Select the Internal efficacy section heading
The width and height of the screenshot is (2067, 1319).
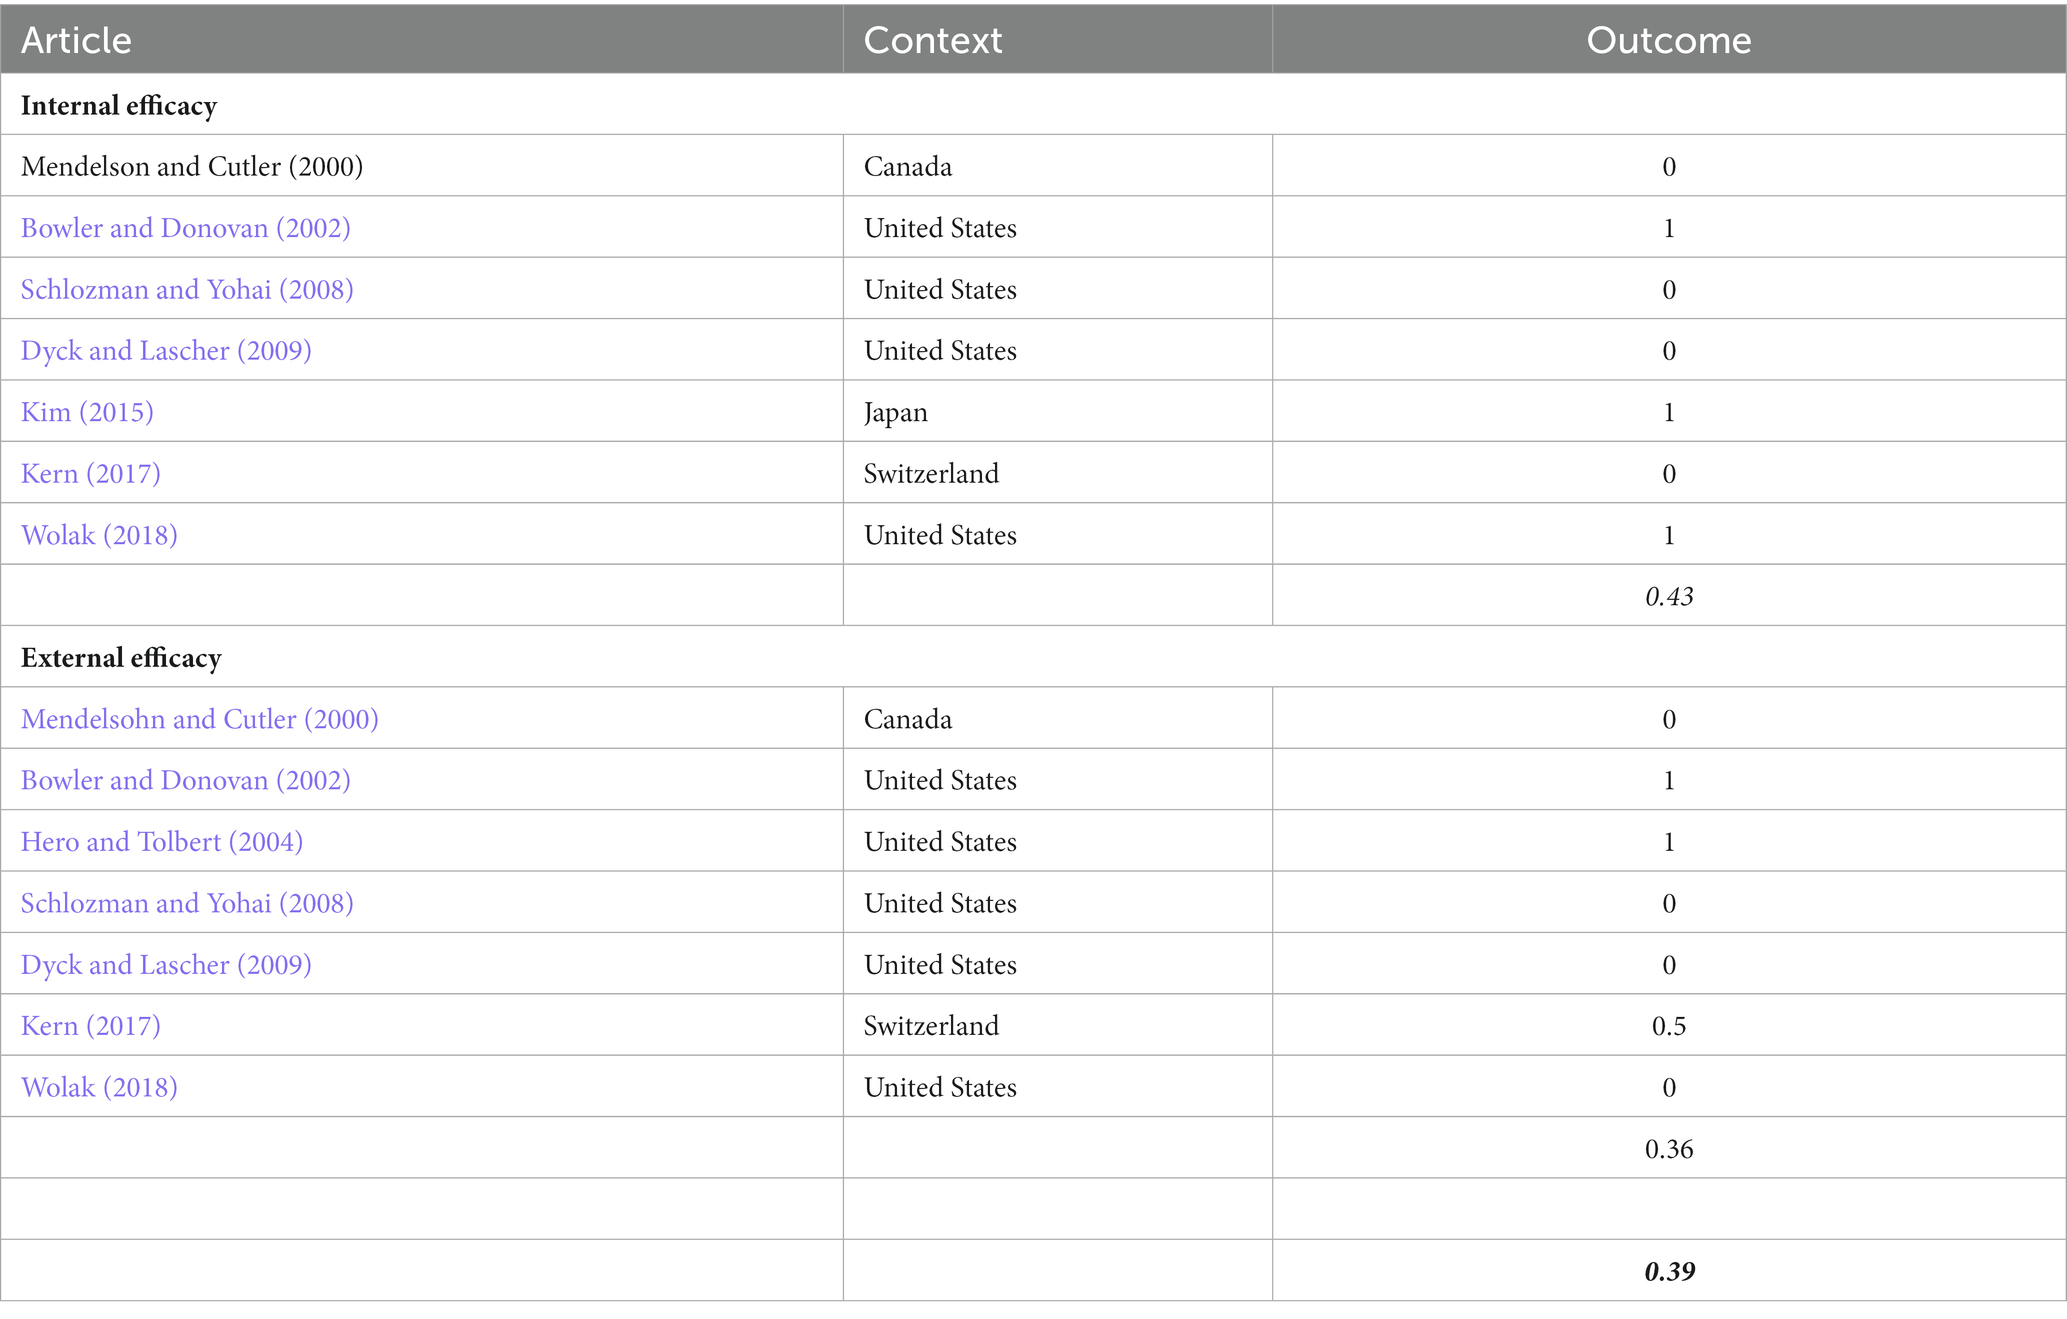tap(119, 105)
